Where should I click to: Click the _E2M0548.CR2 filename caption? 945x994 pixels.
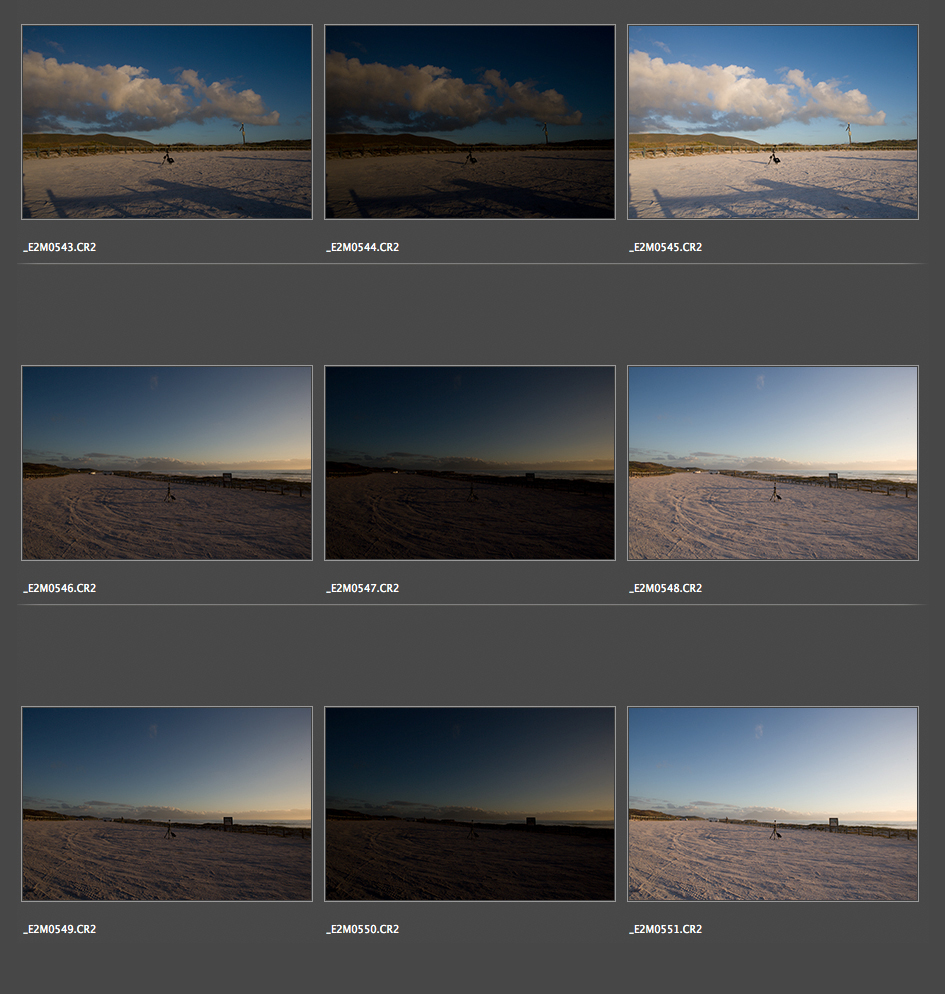click(665, 588)
